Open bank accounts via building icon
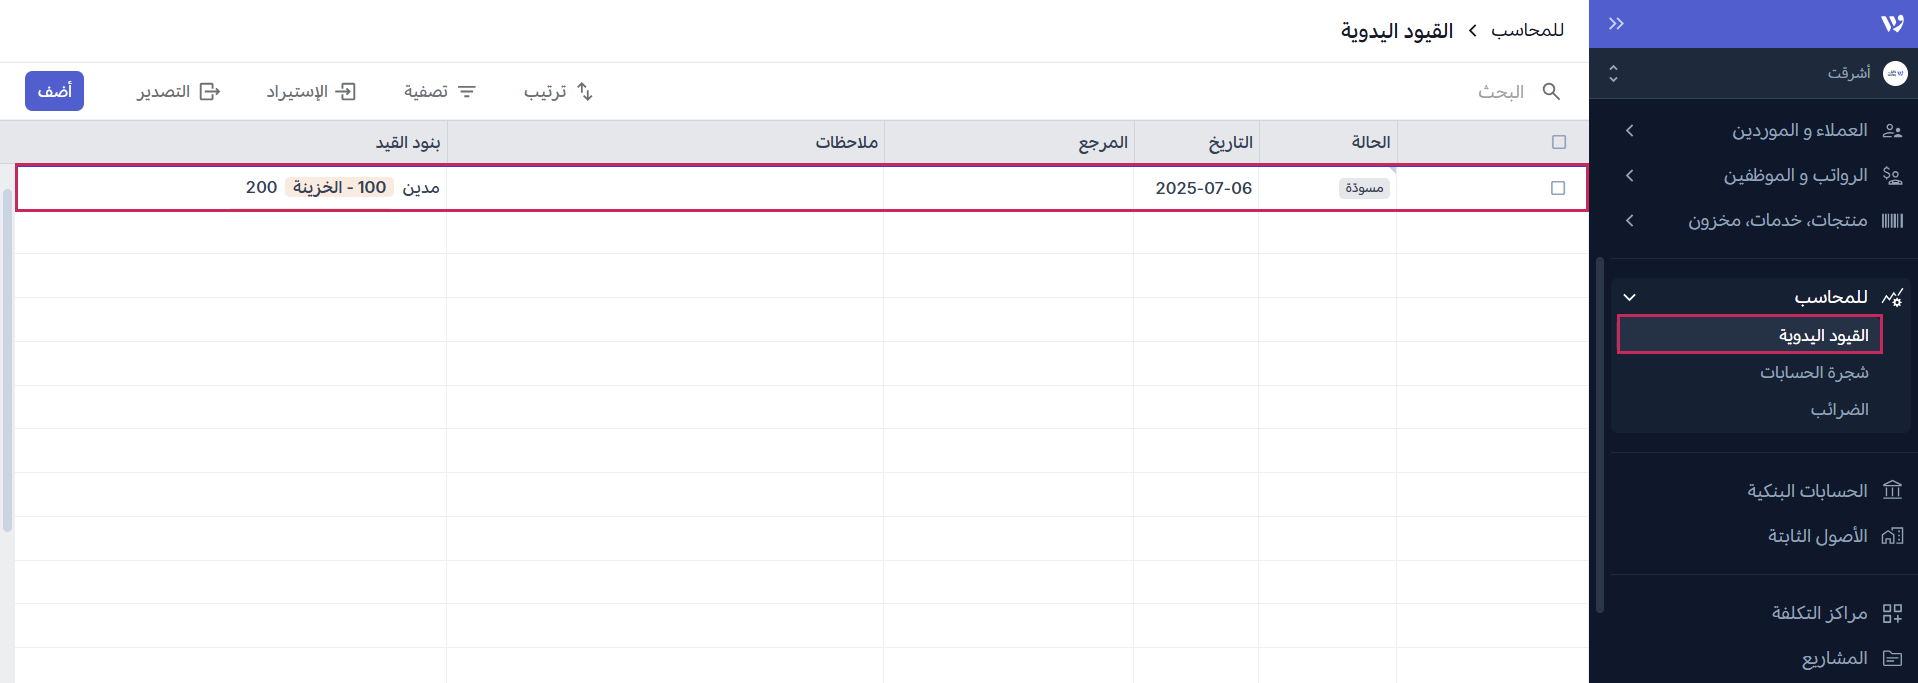 tap(1892, 491)
